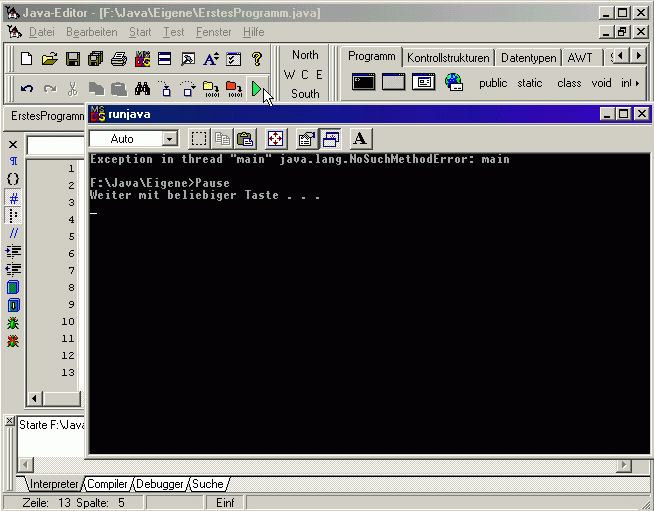Open a file with the folder icon
The image size is (654, 511).
(x=49, y=59)
